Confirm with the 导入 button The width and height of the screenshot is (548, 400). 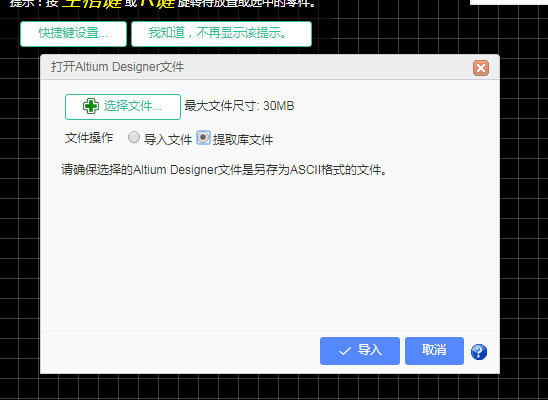click(x=360, y=351)
